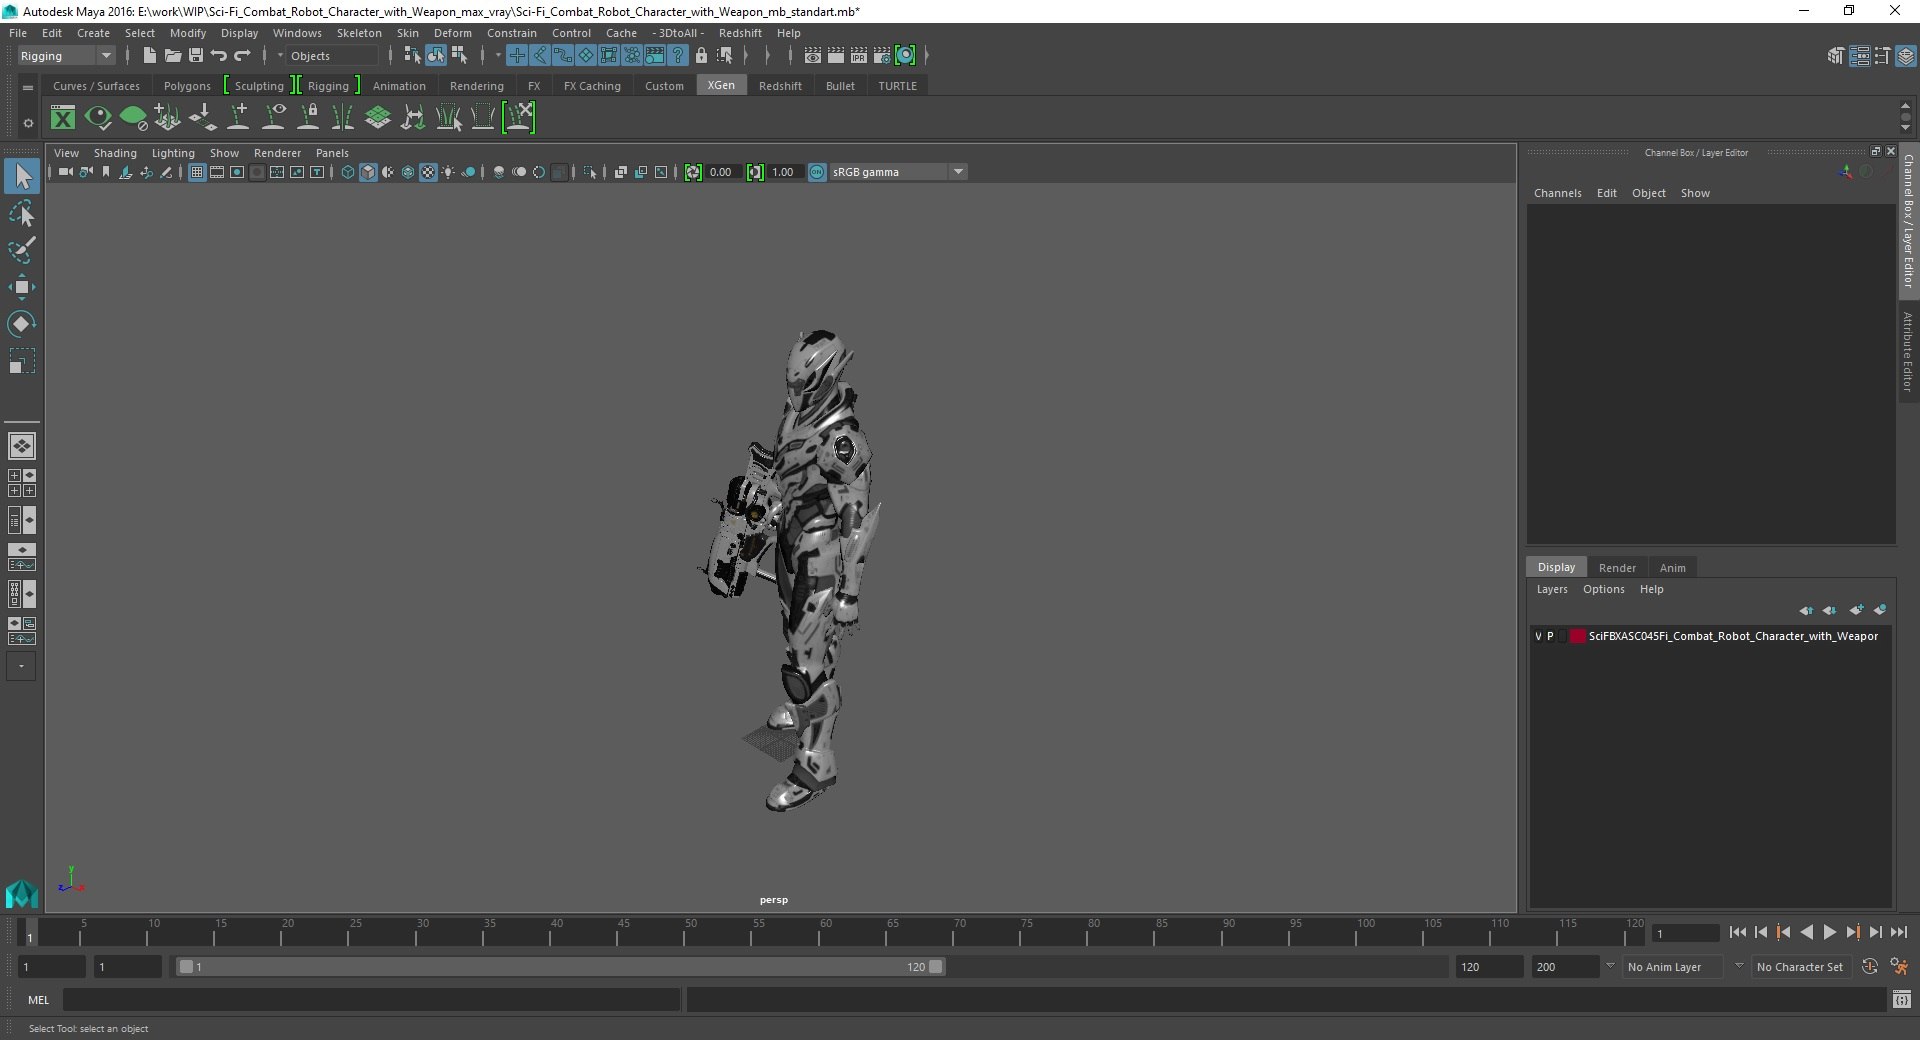This screenshot has height=1040, width=1920.
Task: Switch to single perspective pane layout
Action: (x=22, y=446)
